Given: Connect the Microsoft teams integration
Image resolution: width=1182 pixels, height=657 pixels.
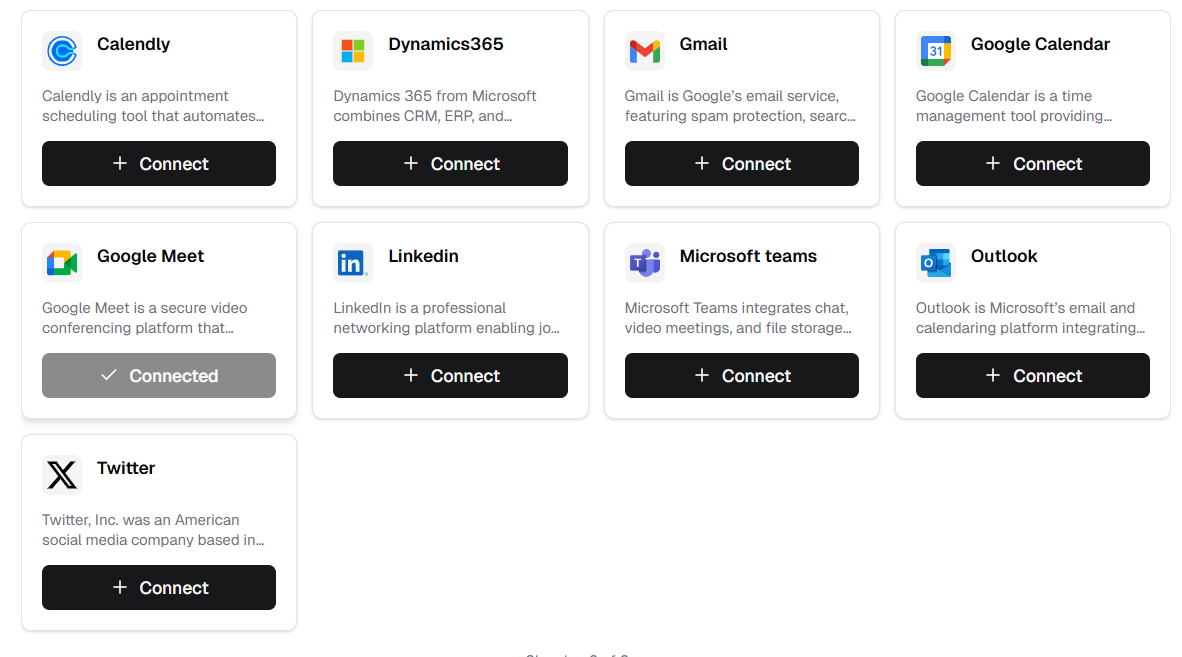Looking at the screenshot, I should (x=741, y=375).
